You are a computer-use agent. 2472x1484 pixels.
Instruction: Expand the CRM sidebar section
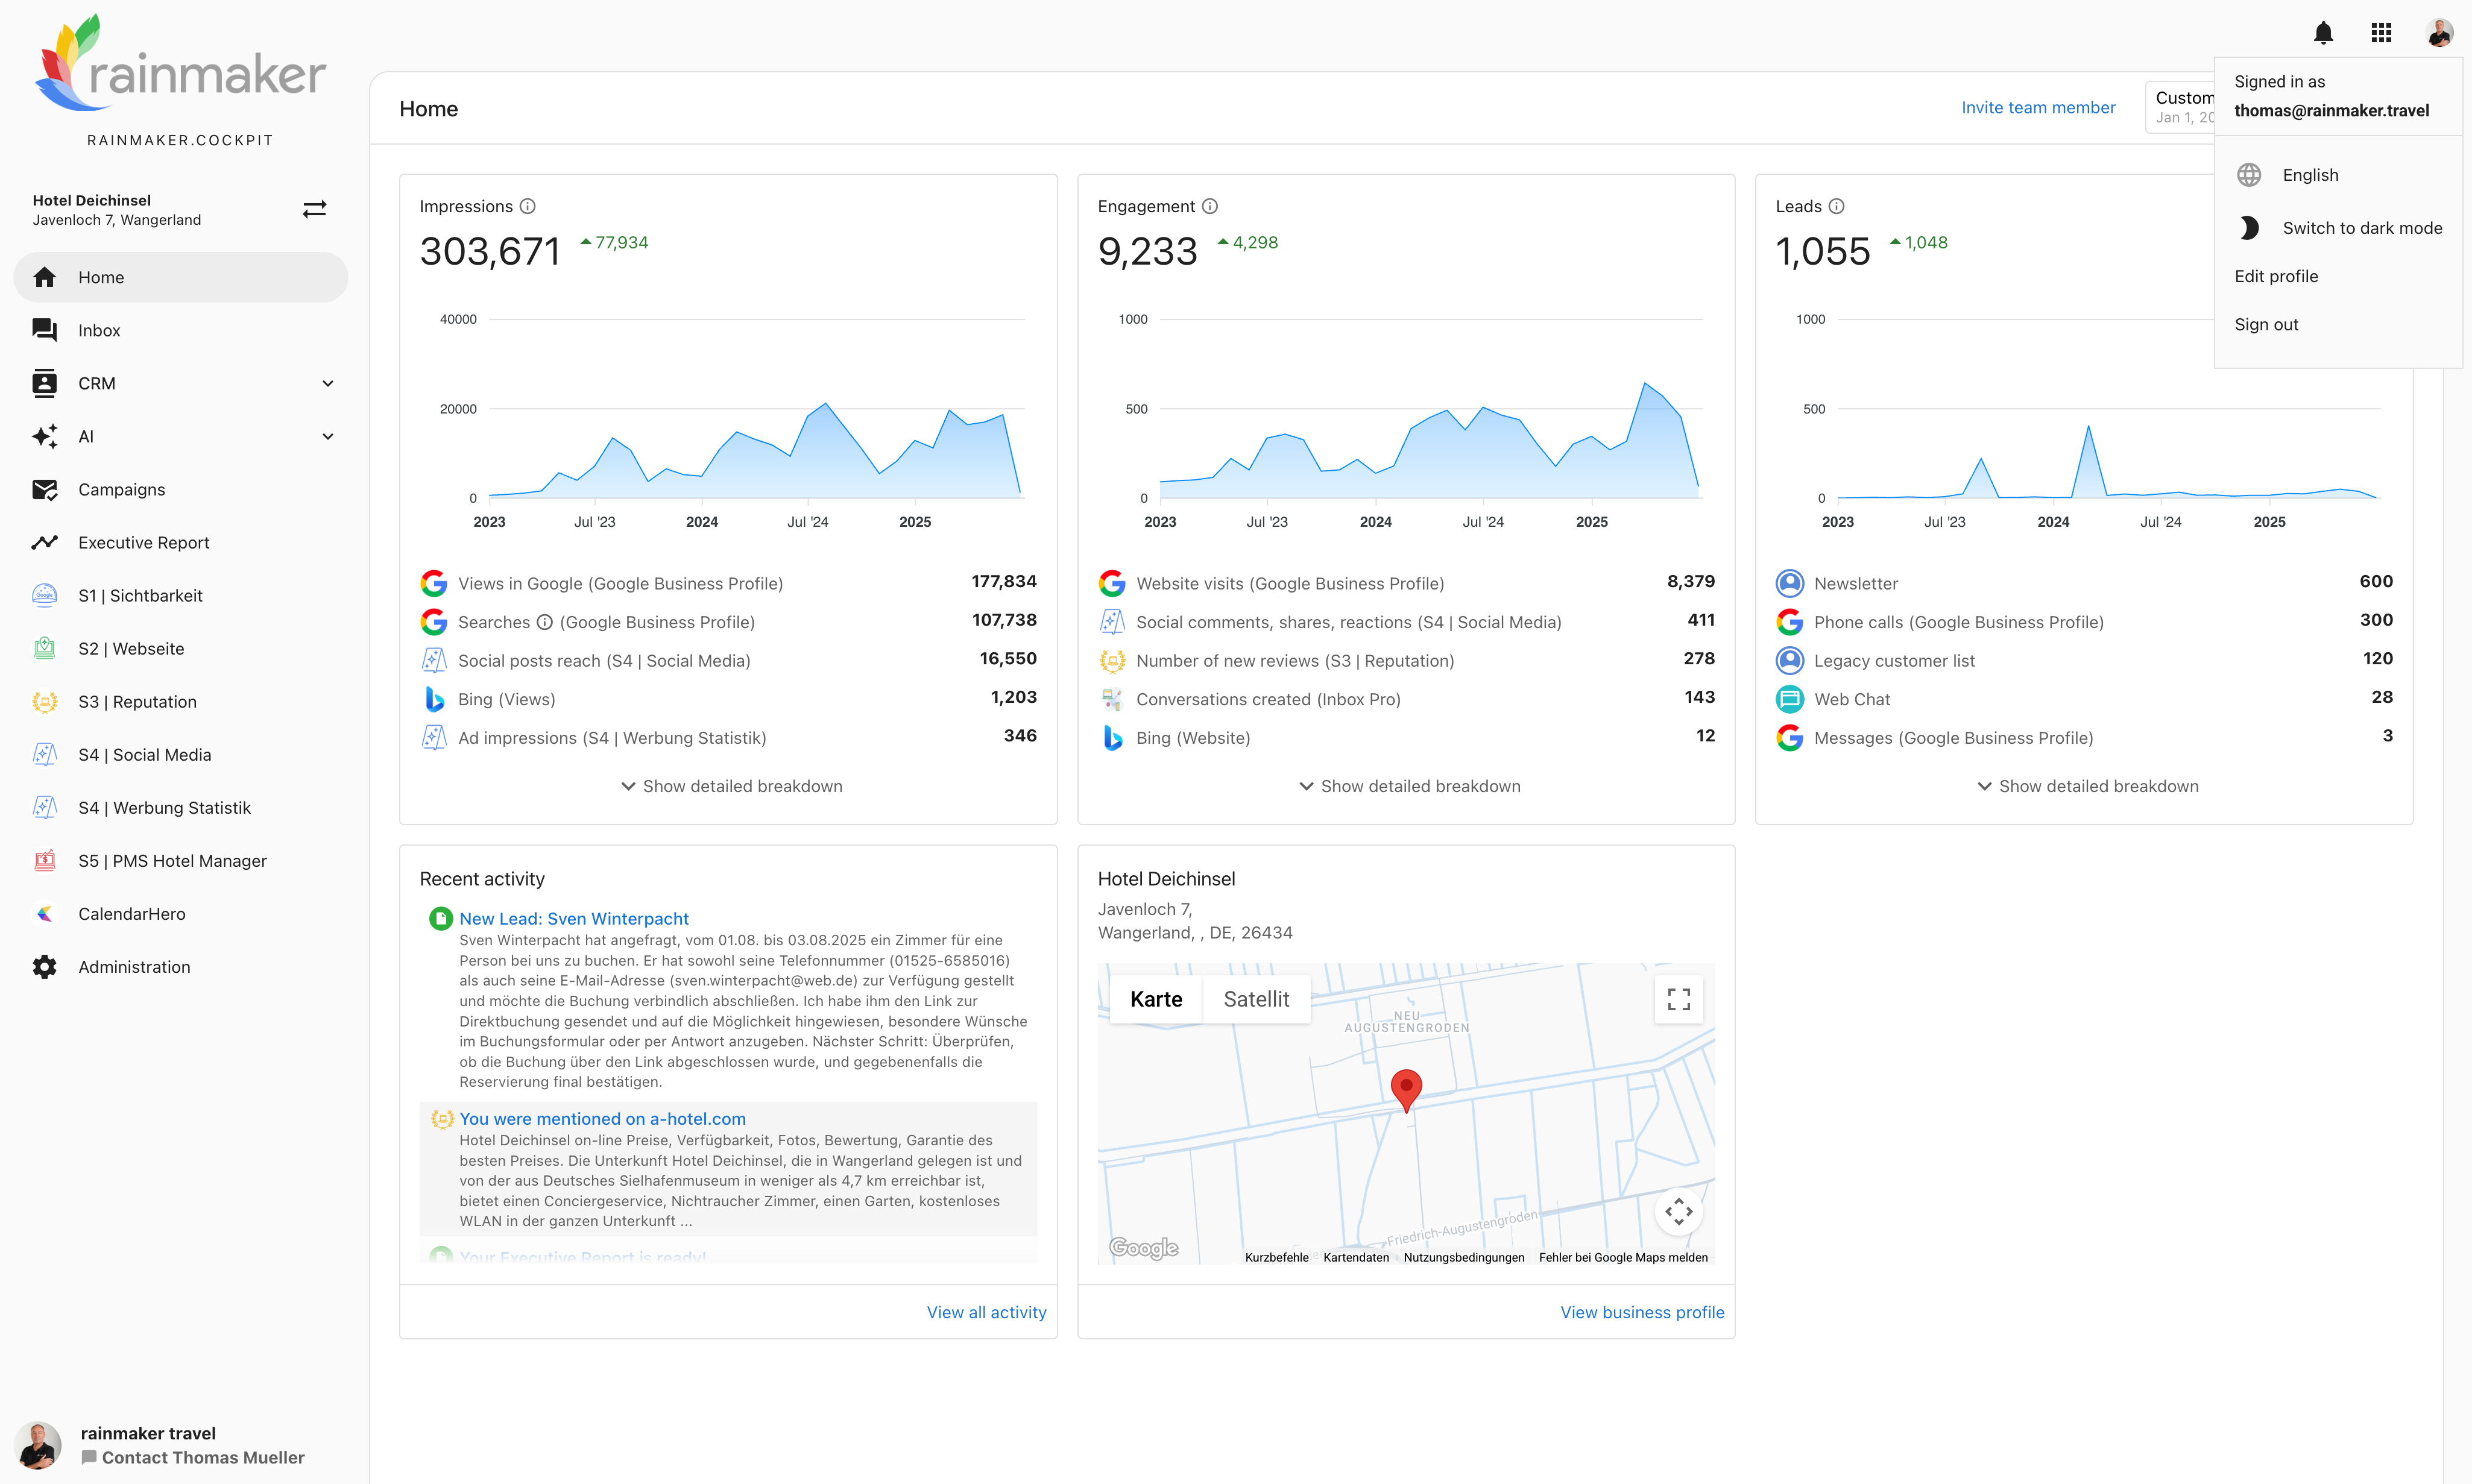pyautogui.click(x=327, y=384)
